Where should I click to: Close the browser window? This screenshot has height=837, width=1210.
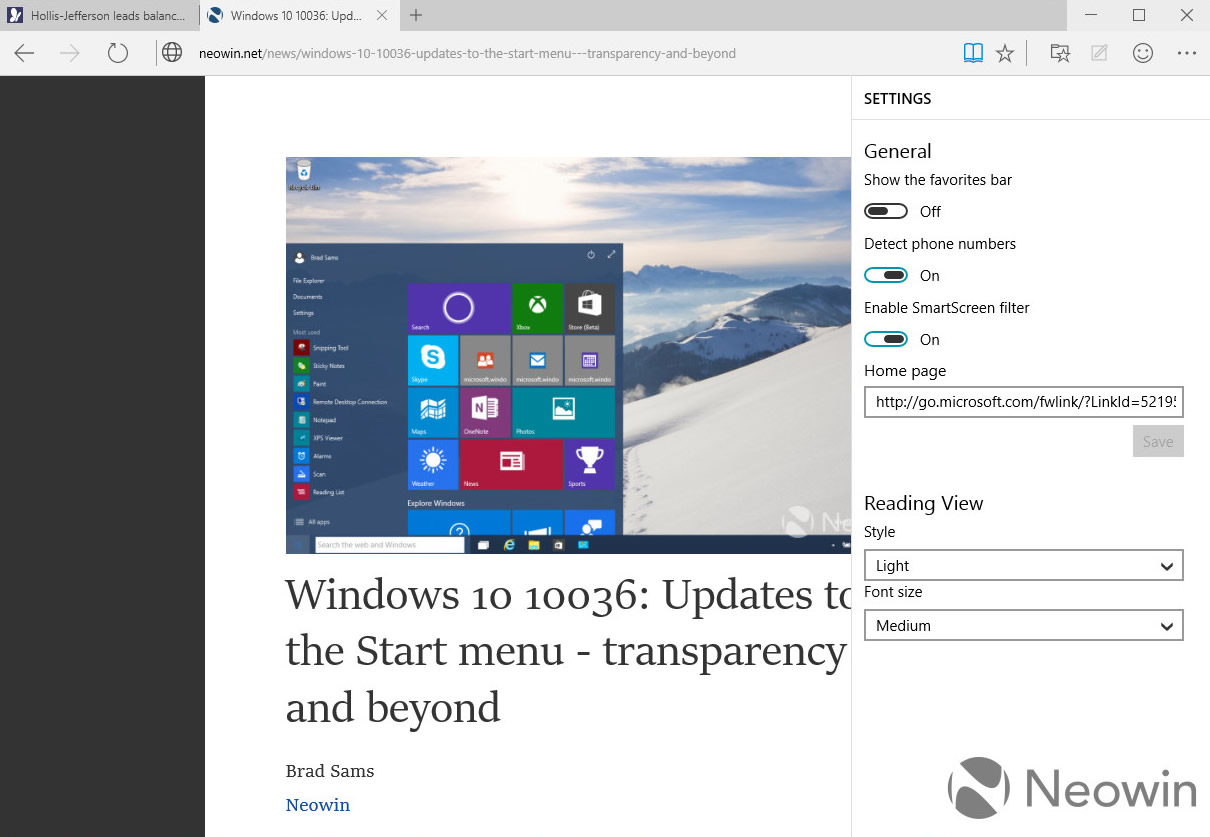(1186, 15)
